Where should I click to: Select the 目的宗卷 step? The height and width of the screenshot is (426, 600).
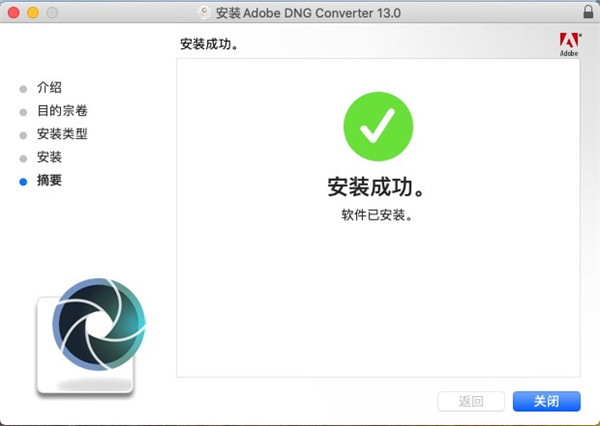(62, 111)
